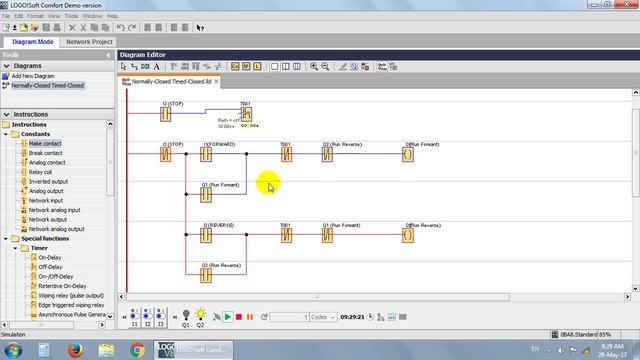Click the Undo arrow in main toolbar
This screenshot has height=360, width=640.
(120, 27)
